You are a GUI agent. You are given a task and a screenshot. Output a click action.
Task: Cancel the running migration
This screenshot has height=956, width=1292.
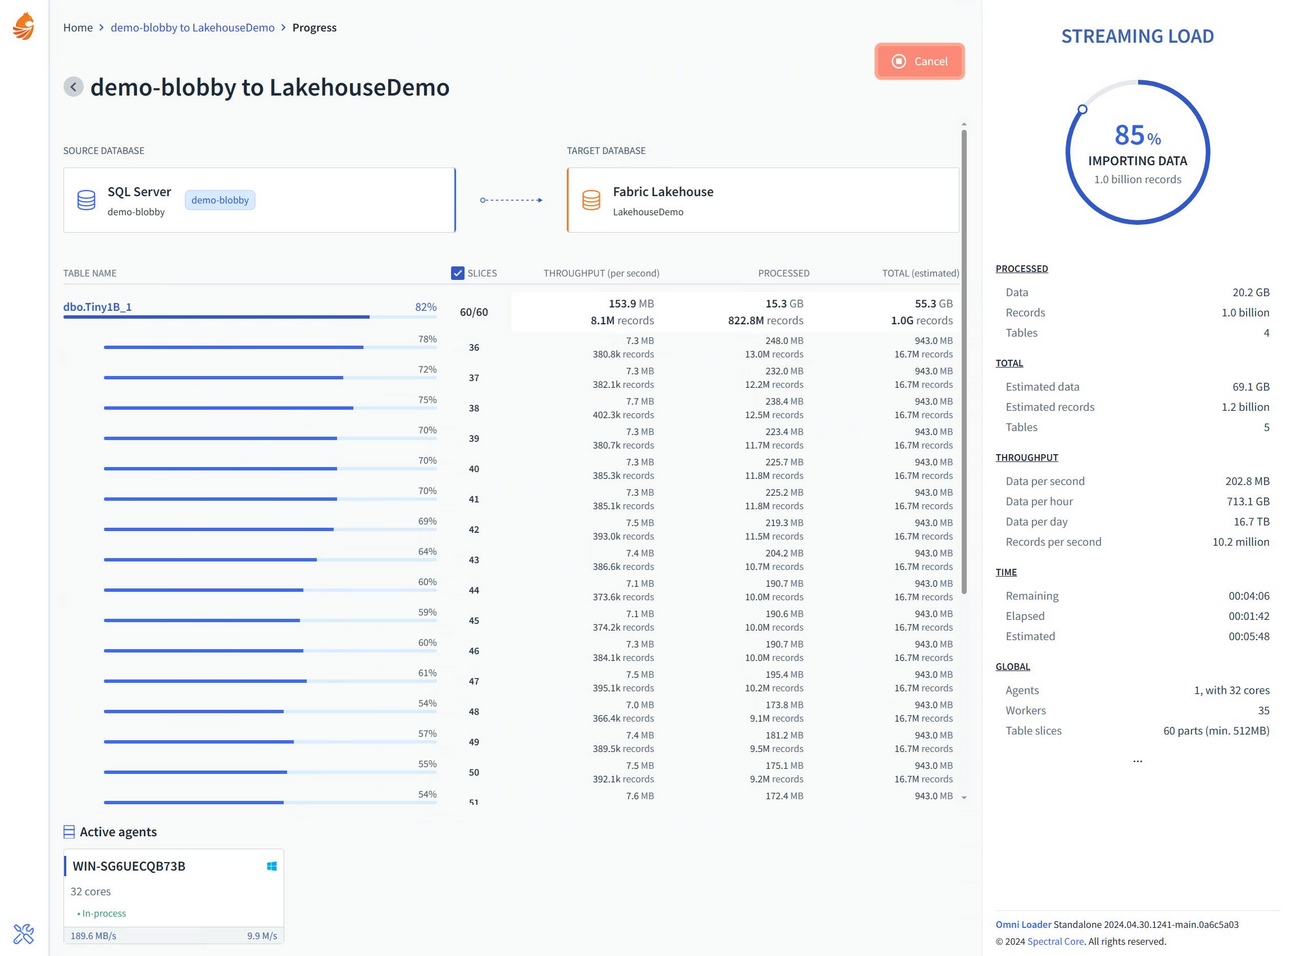(919, 61)
